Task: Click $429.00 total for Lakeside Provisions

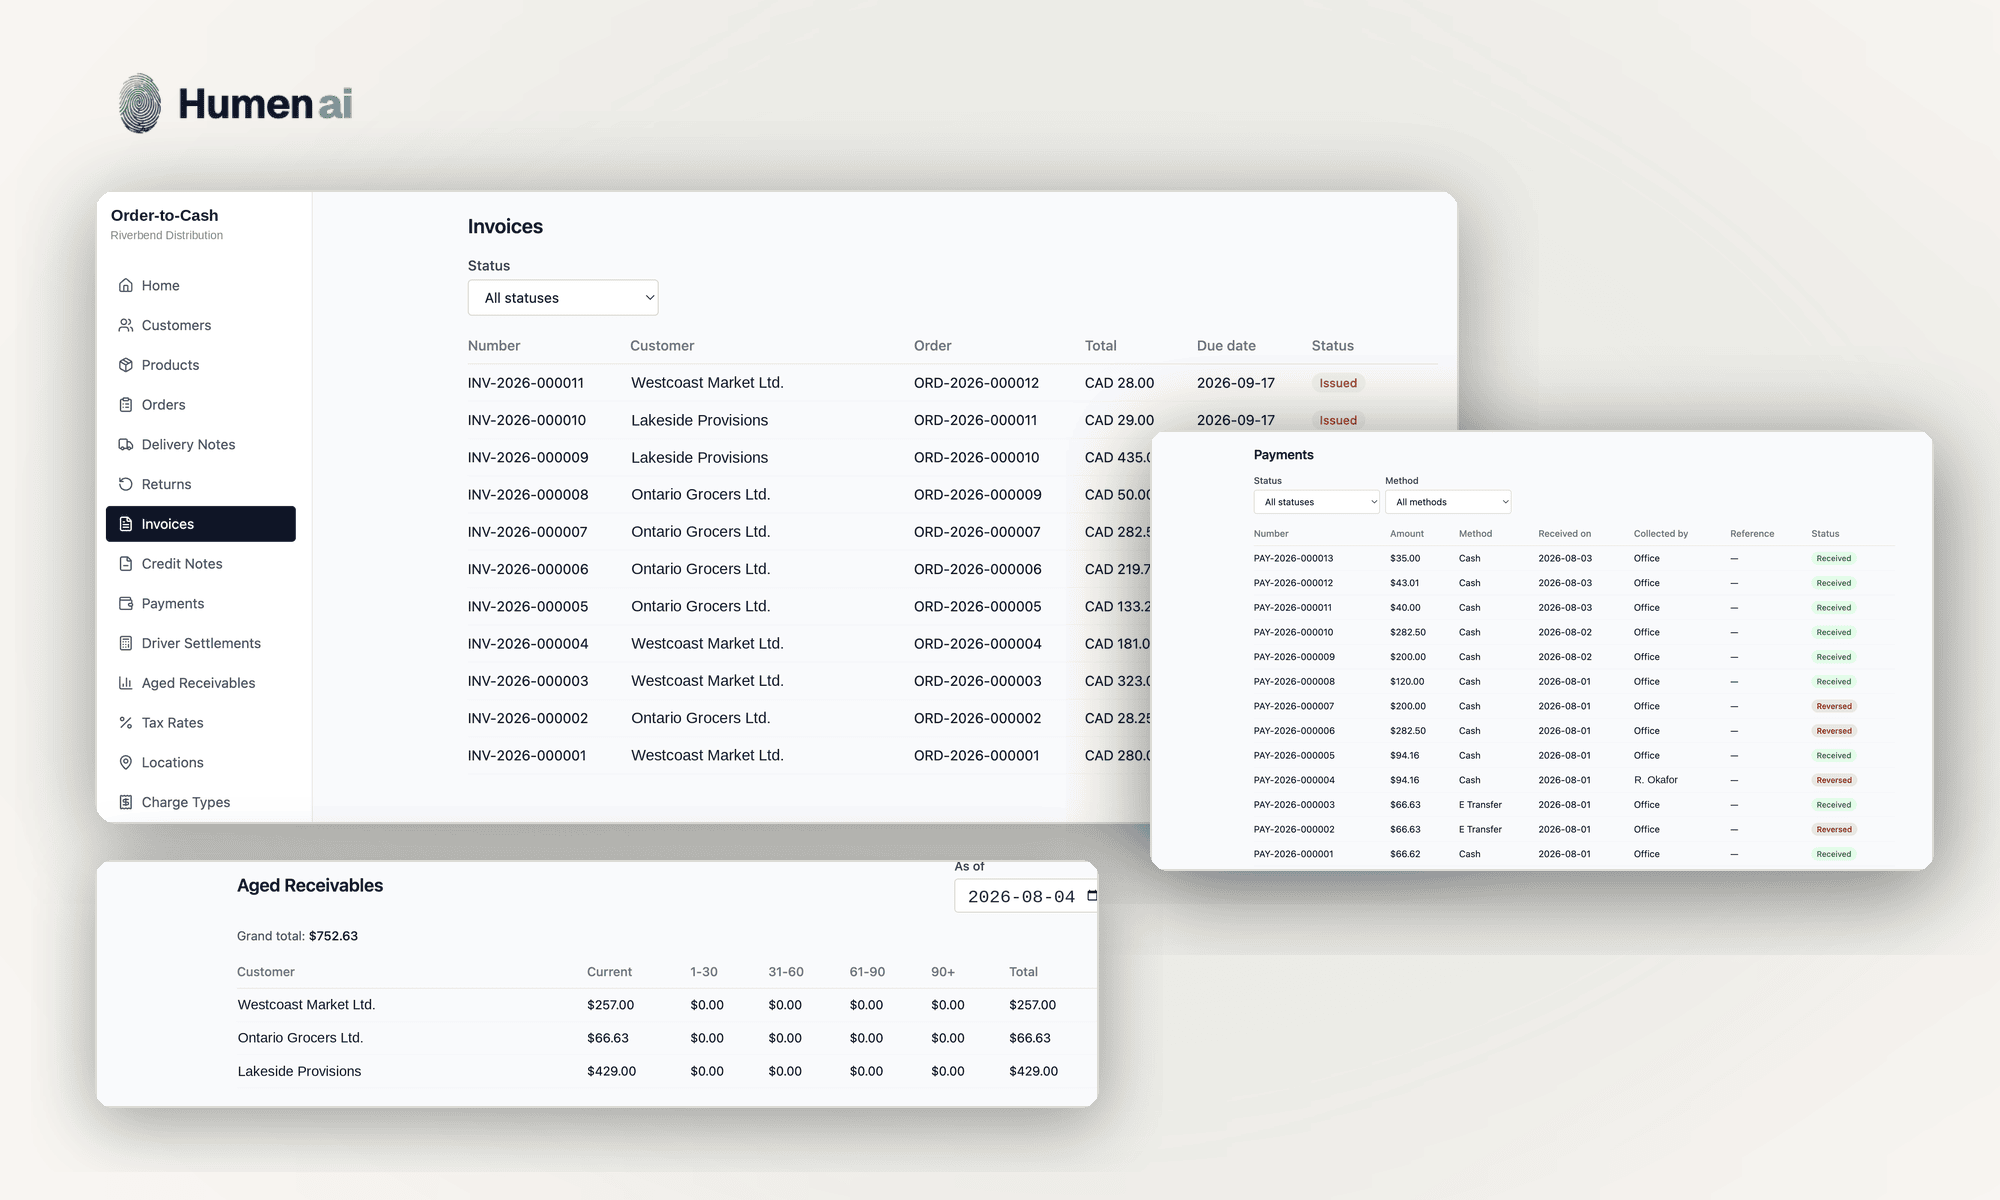Action: [1033, 1071]
